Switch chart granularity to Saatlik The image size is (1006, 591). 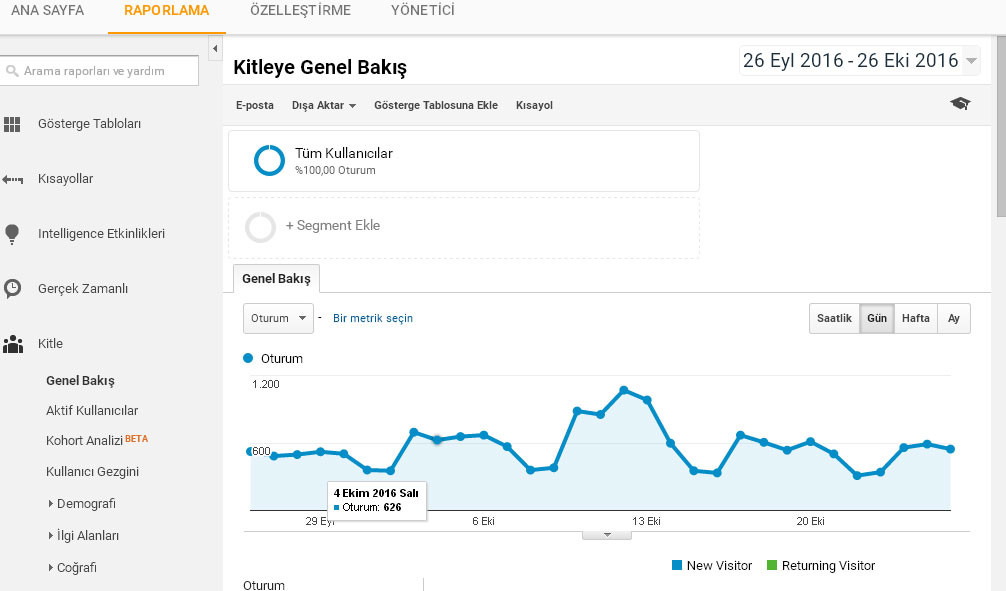[x=834, y=318]
